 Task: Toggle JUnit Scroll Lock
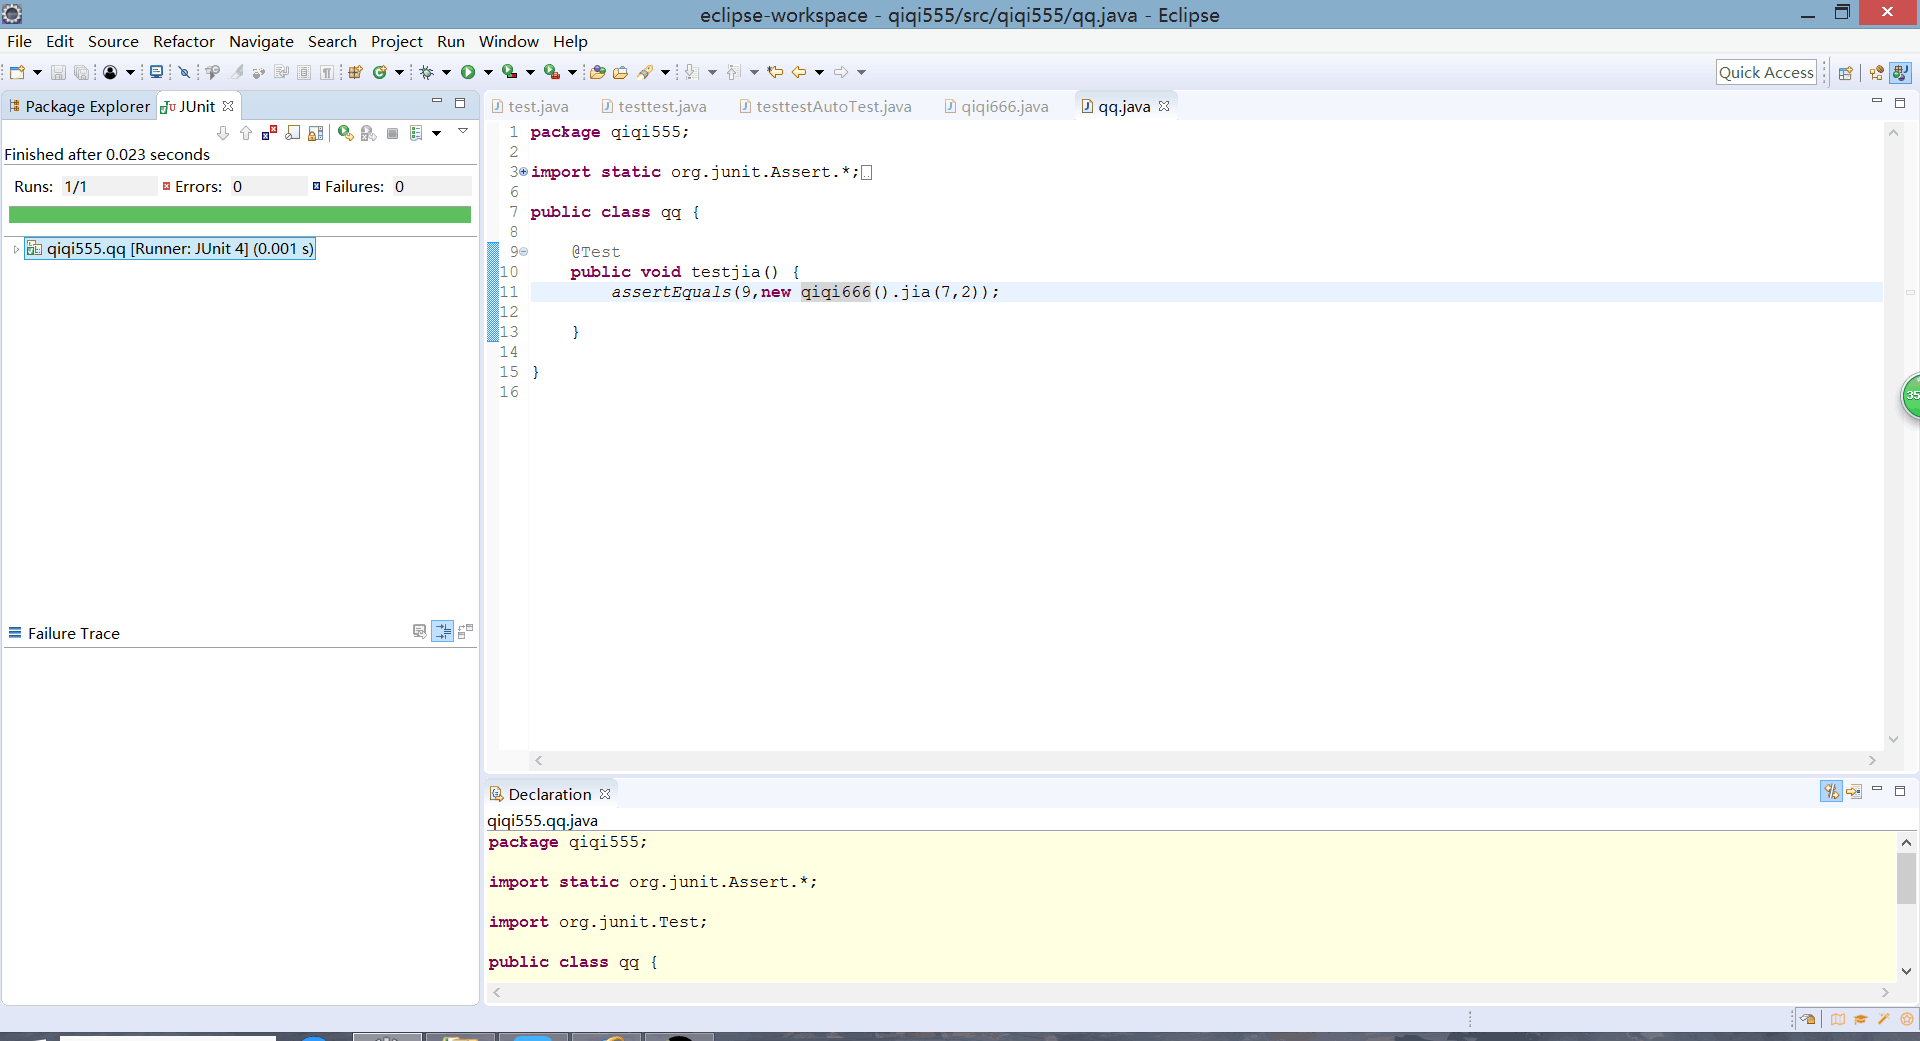point(316,133)
